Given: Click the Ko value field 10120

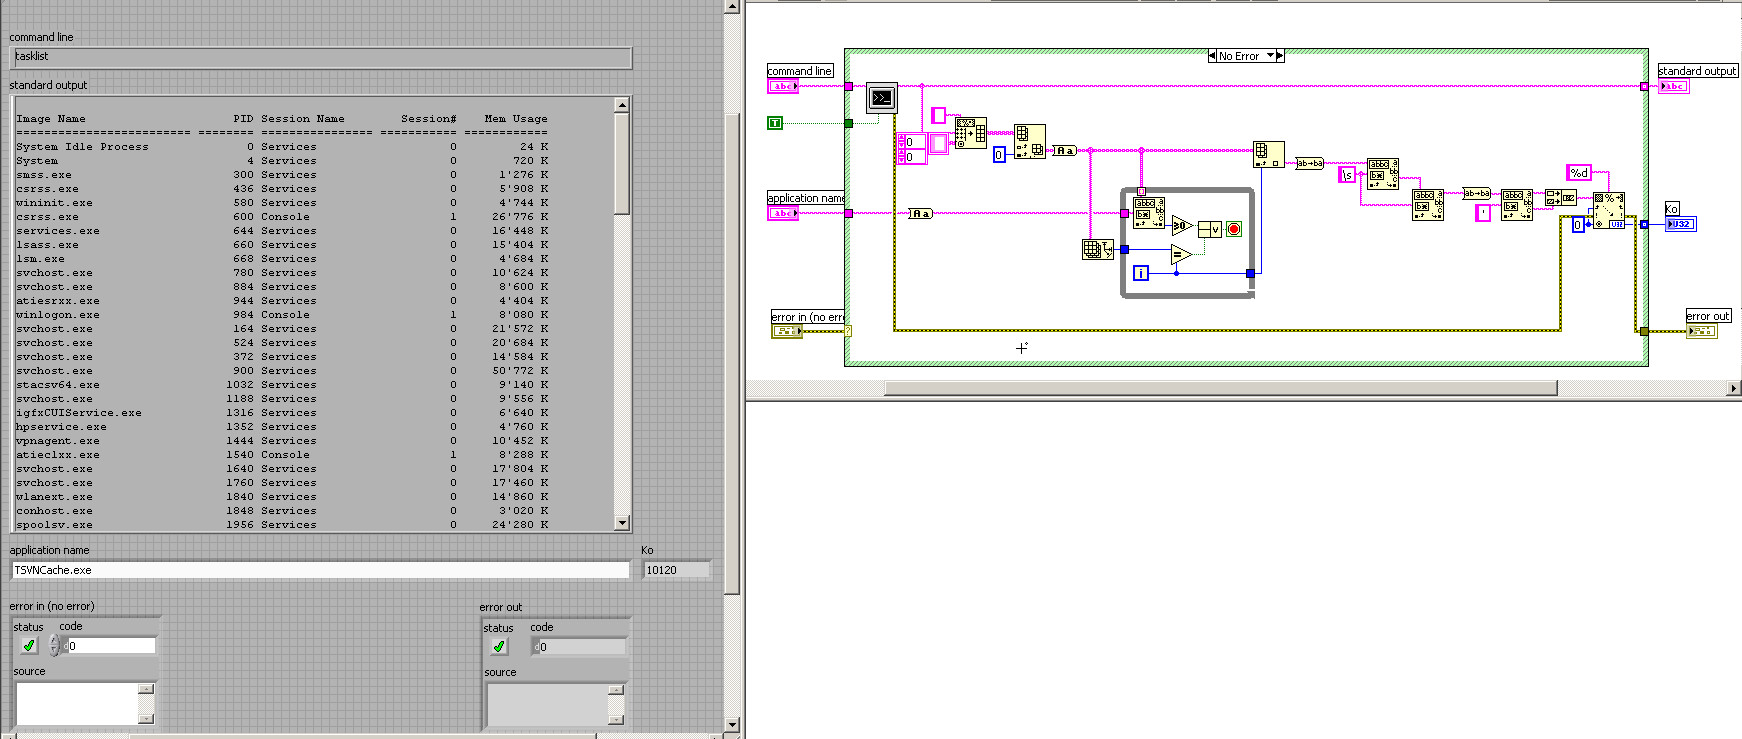Looking at the screenshot, I should tap(677, 570).
